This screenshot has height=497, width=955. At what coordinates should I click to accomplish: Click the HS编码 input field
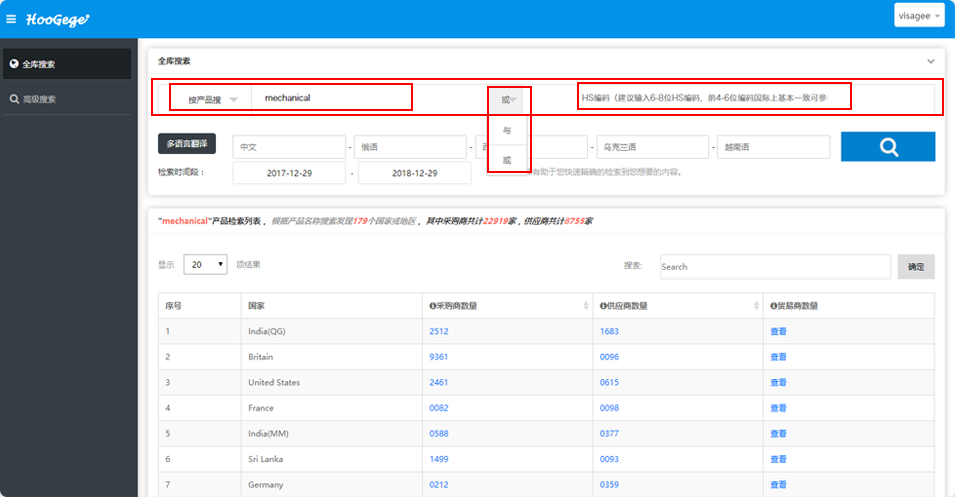pos(714,97)
